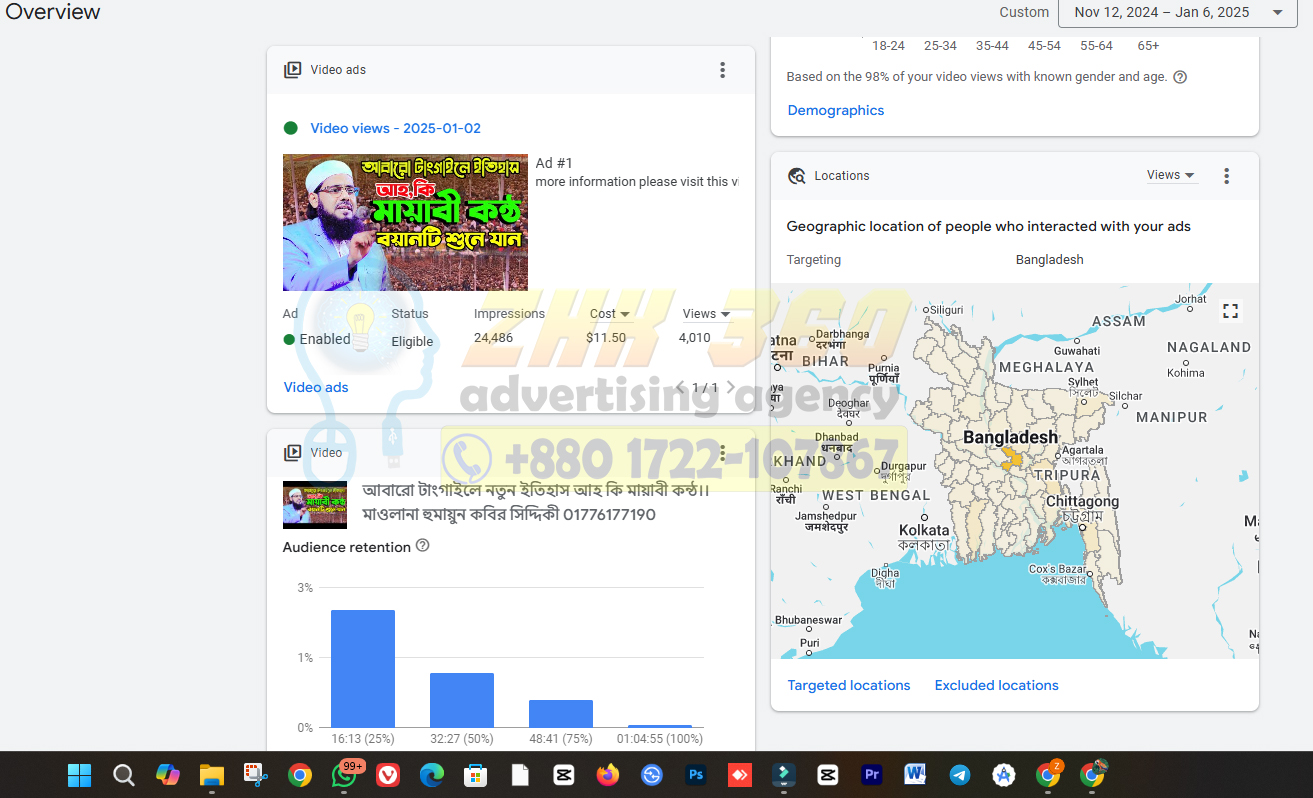
Task: Open Microsoft Edge from taskbar
Action: tap(431, 775)
